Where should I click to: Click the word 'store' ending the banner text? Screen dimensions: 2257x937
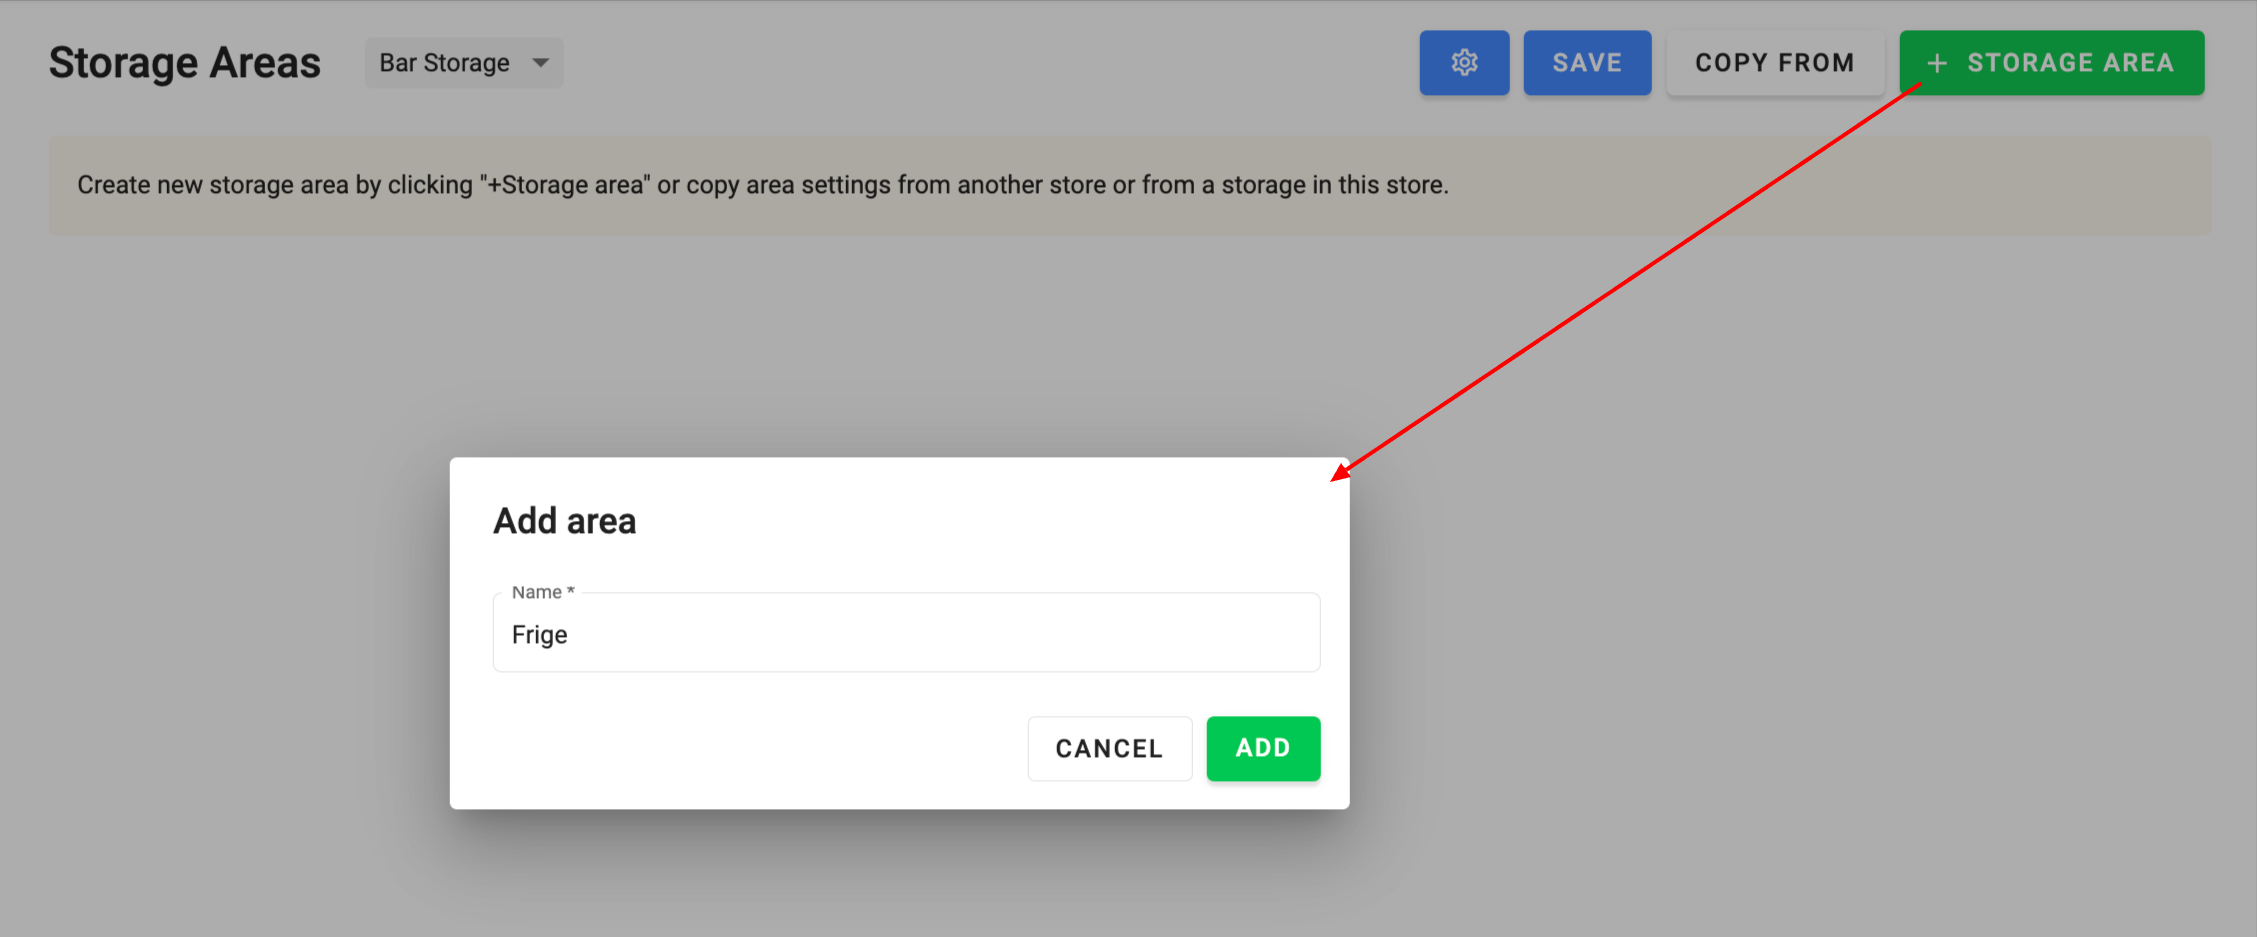coord(1414,185)
